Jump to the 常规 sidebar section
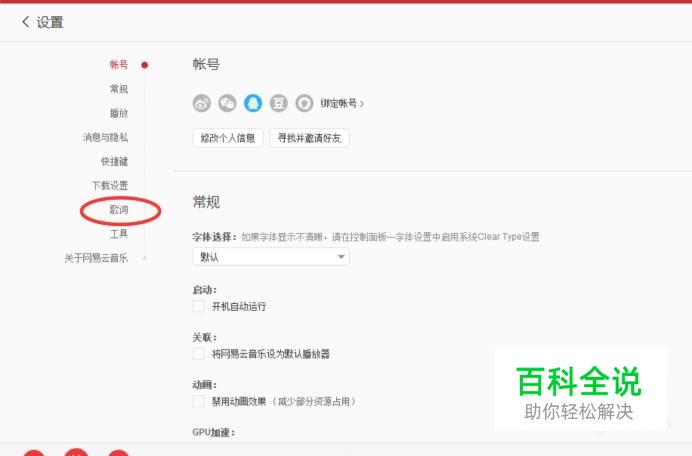 pyautogui.click(x=119, y=89)
